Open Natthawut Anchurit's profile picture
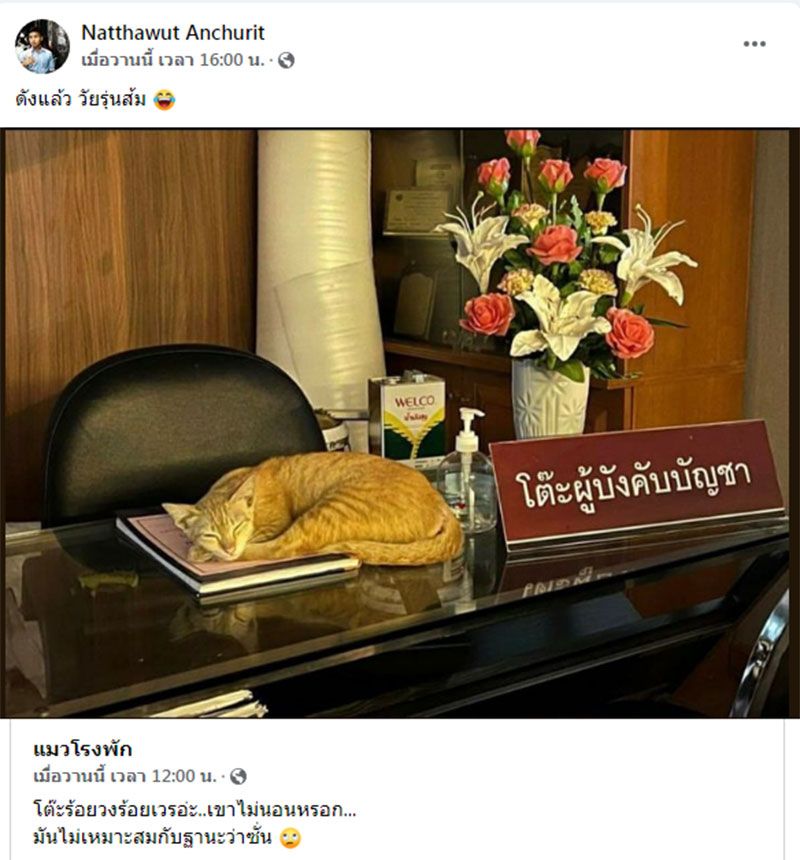The image size is (800, 860). pyautogui.click(x=42, y=46)
